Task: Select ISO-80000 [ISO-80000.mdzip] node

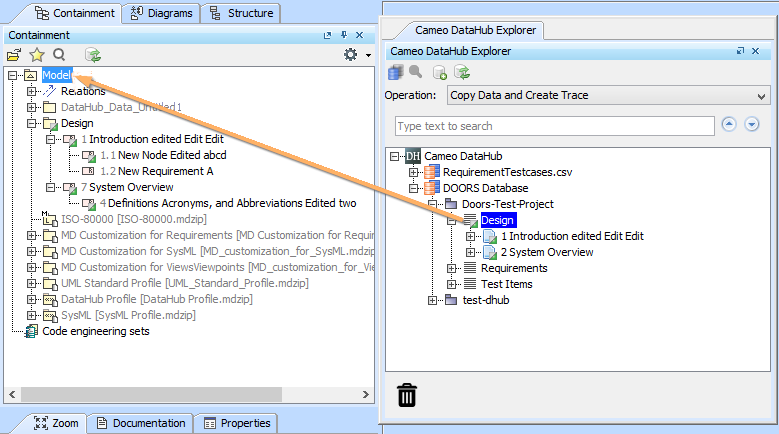Action: (x=134, y=219)
